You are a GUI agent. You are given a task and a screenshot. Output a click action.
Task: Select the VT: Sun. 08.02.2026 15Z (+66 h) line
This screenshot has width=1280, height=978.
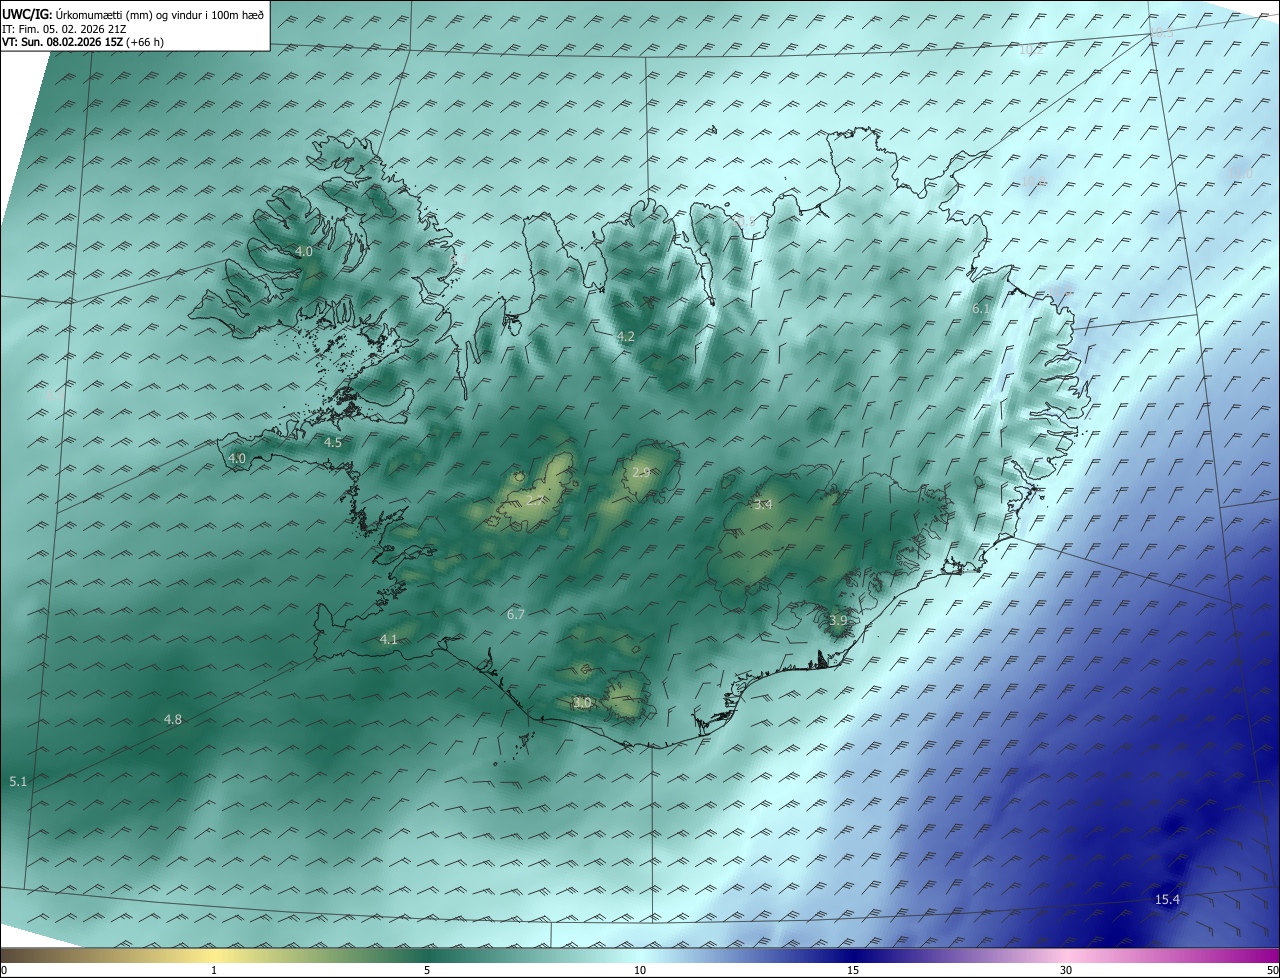click(83, 42)
